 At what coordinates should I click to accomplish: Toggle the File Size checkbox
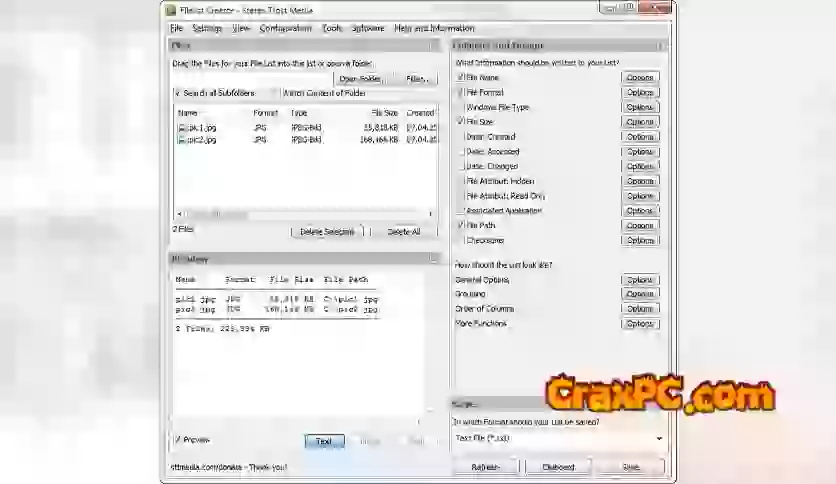pos(461,122)
